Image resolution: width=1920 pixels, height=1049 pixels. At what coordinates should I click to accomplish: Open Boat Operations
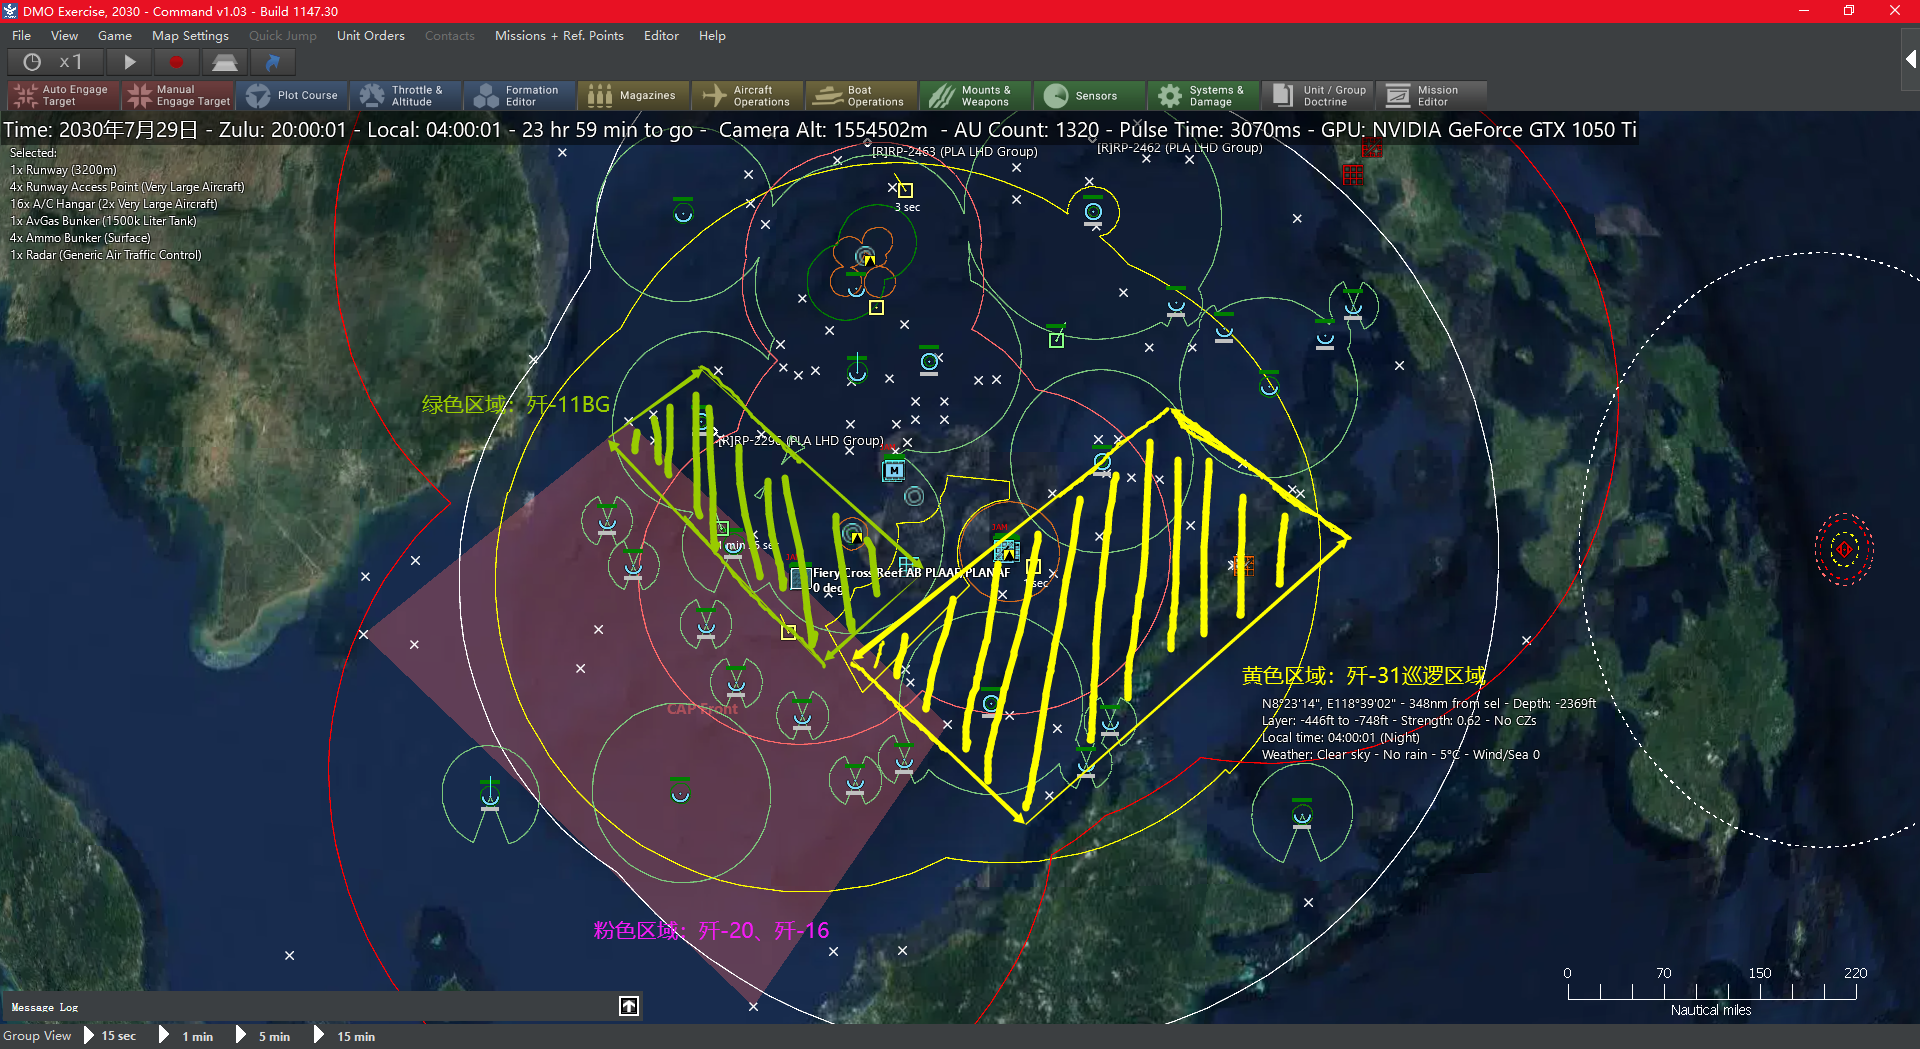point(861,95)
